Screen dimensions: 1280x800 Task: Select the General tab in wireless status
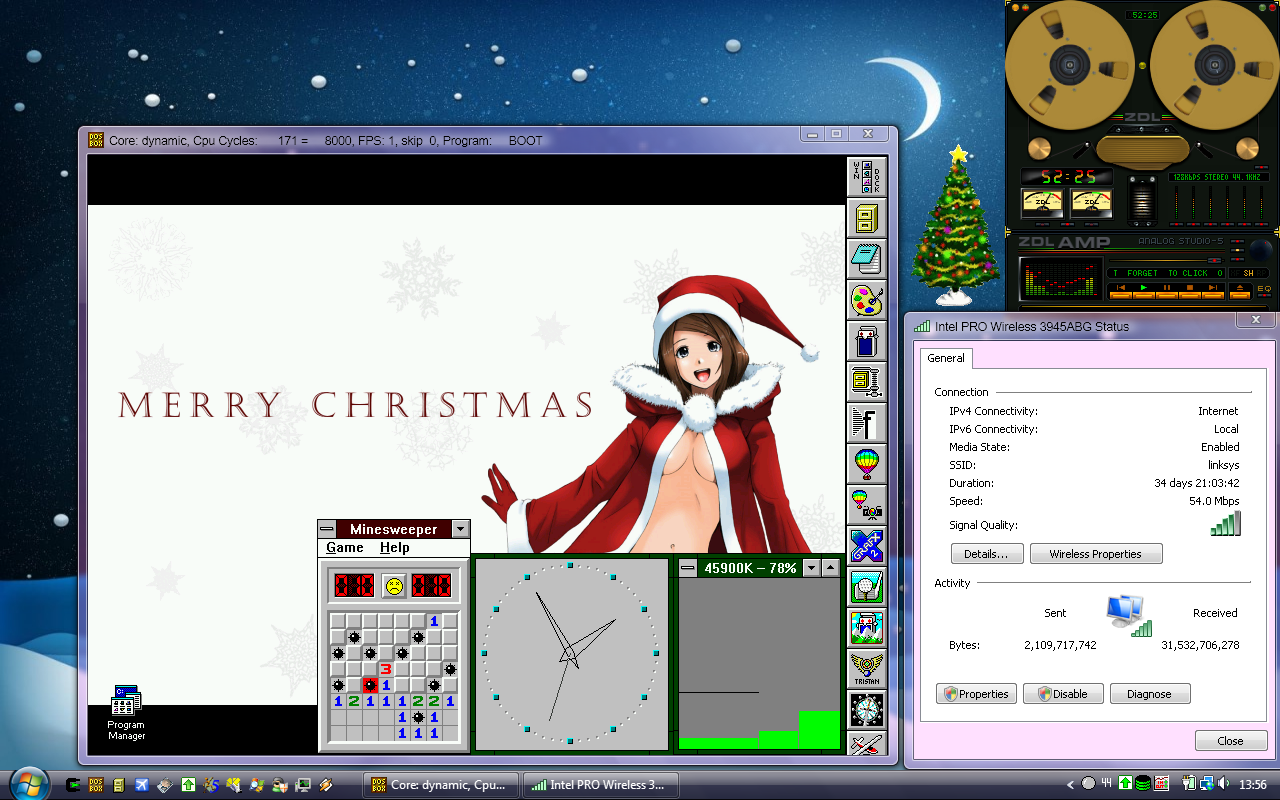(x=946, y=358)
